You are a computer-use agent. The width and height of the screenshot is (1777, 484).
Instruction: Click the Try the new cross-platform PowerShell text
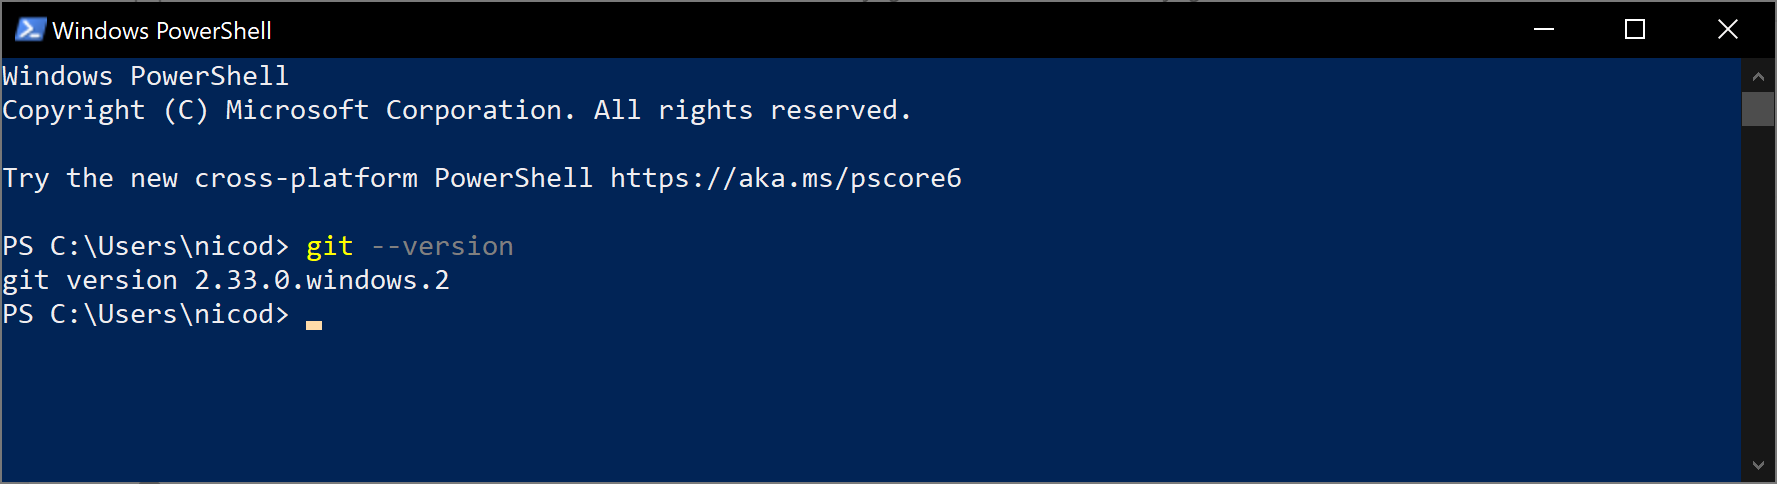click(298, 178)
